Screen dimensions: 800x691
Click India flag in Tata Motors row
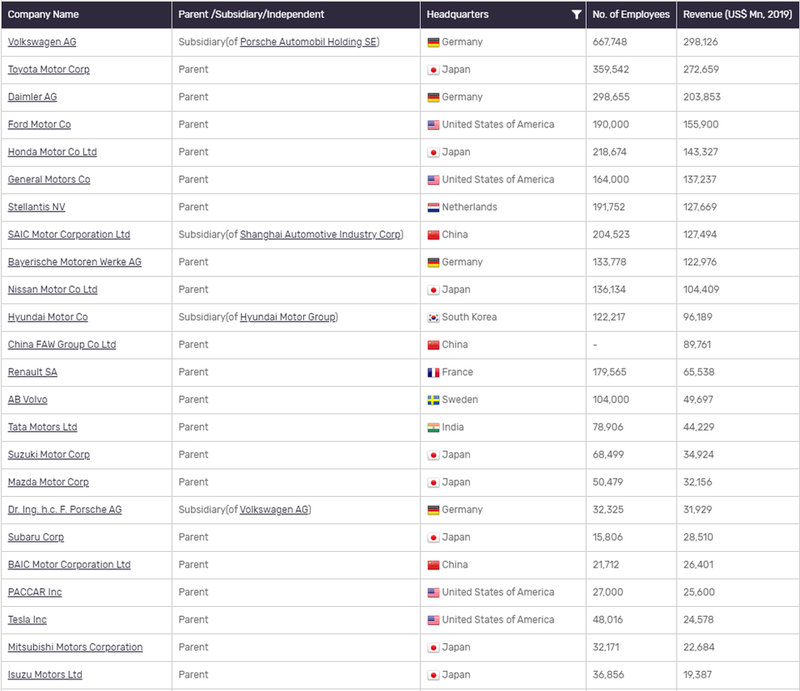click(433, 428)
